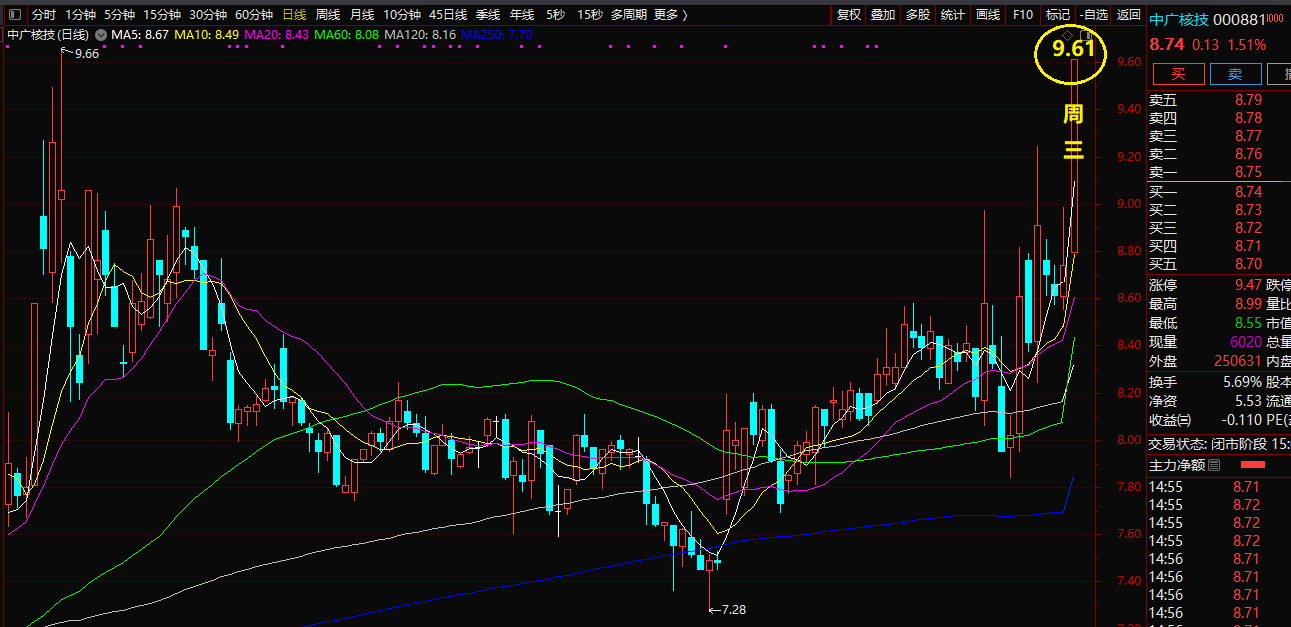Click the 卖三 ask price 8.77
1291x627 pixels.
1248,136
